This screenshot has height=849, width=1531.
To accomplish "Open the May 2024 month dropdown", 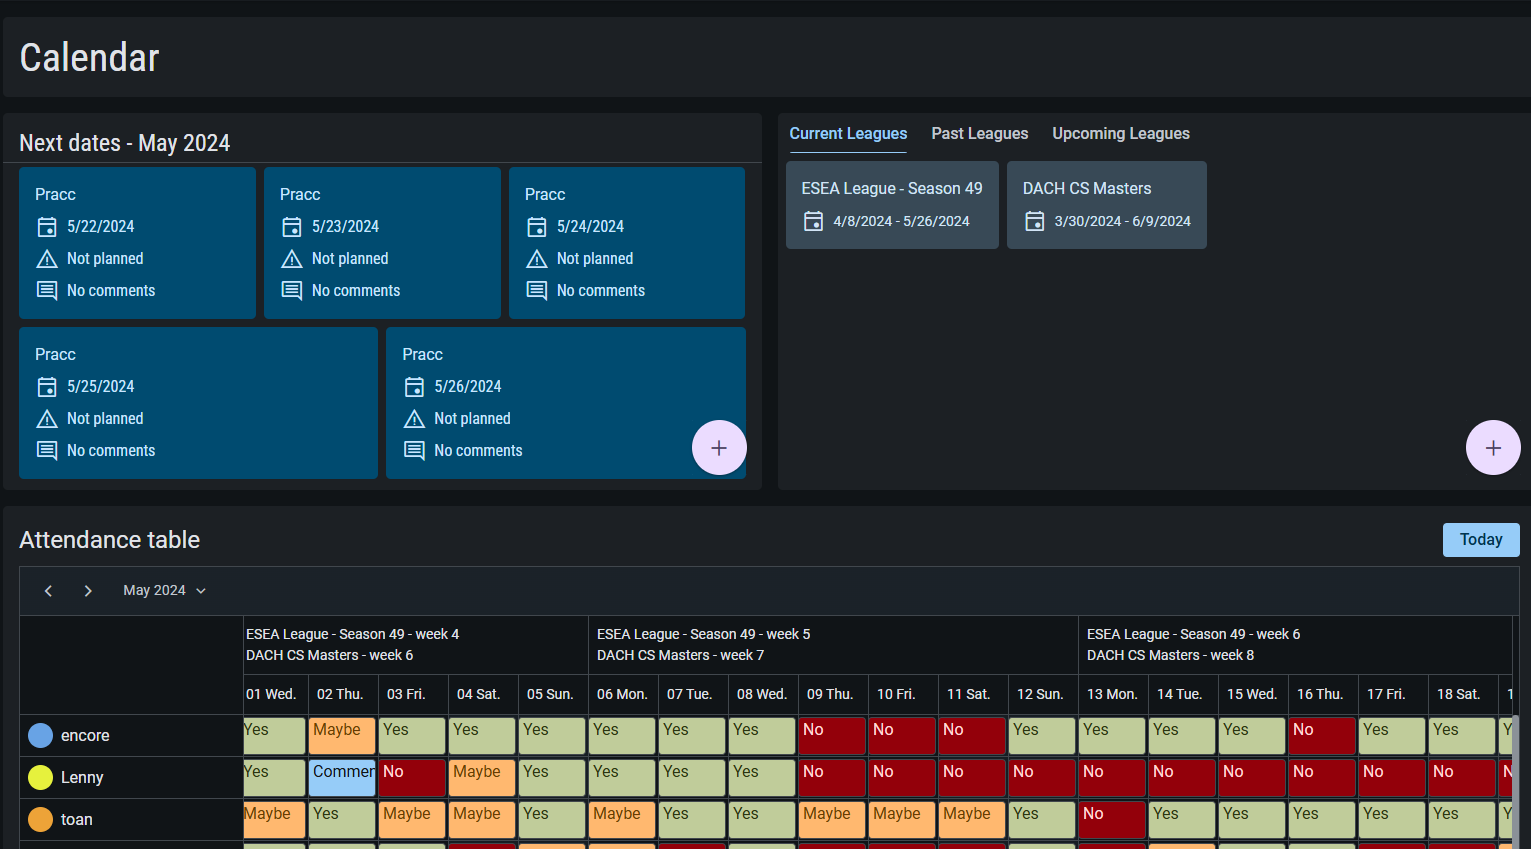I will tap(164, 591).
